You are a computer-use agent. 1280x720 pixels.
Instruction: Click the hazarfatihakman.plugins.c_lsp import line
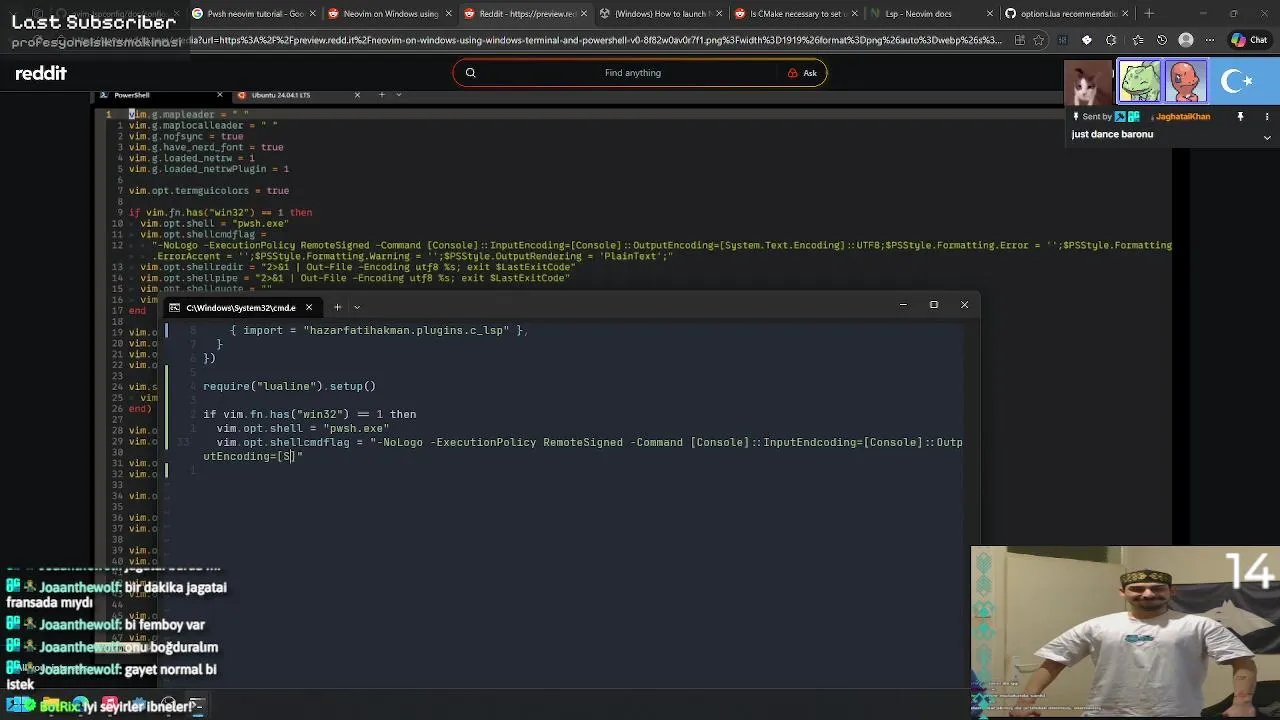tap(379, 330)
